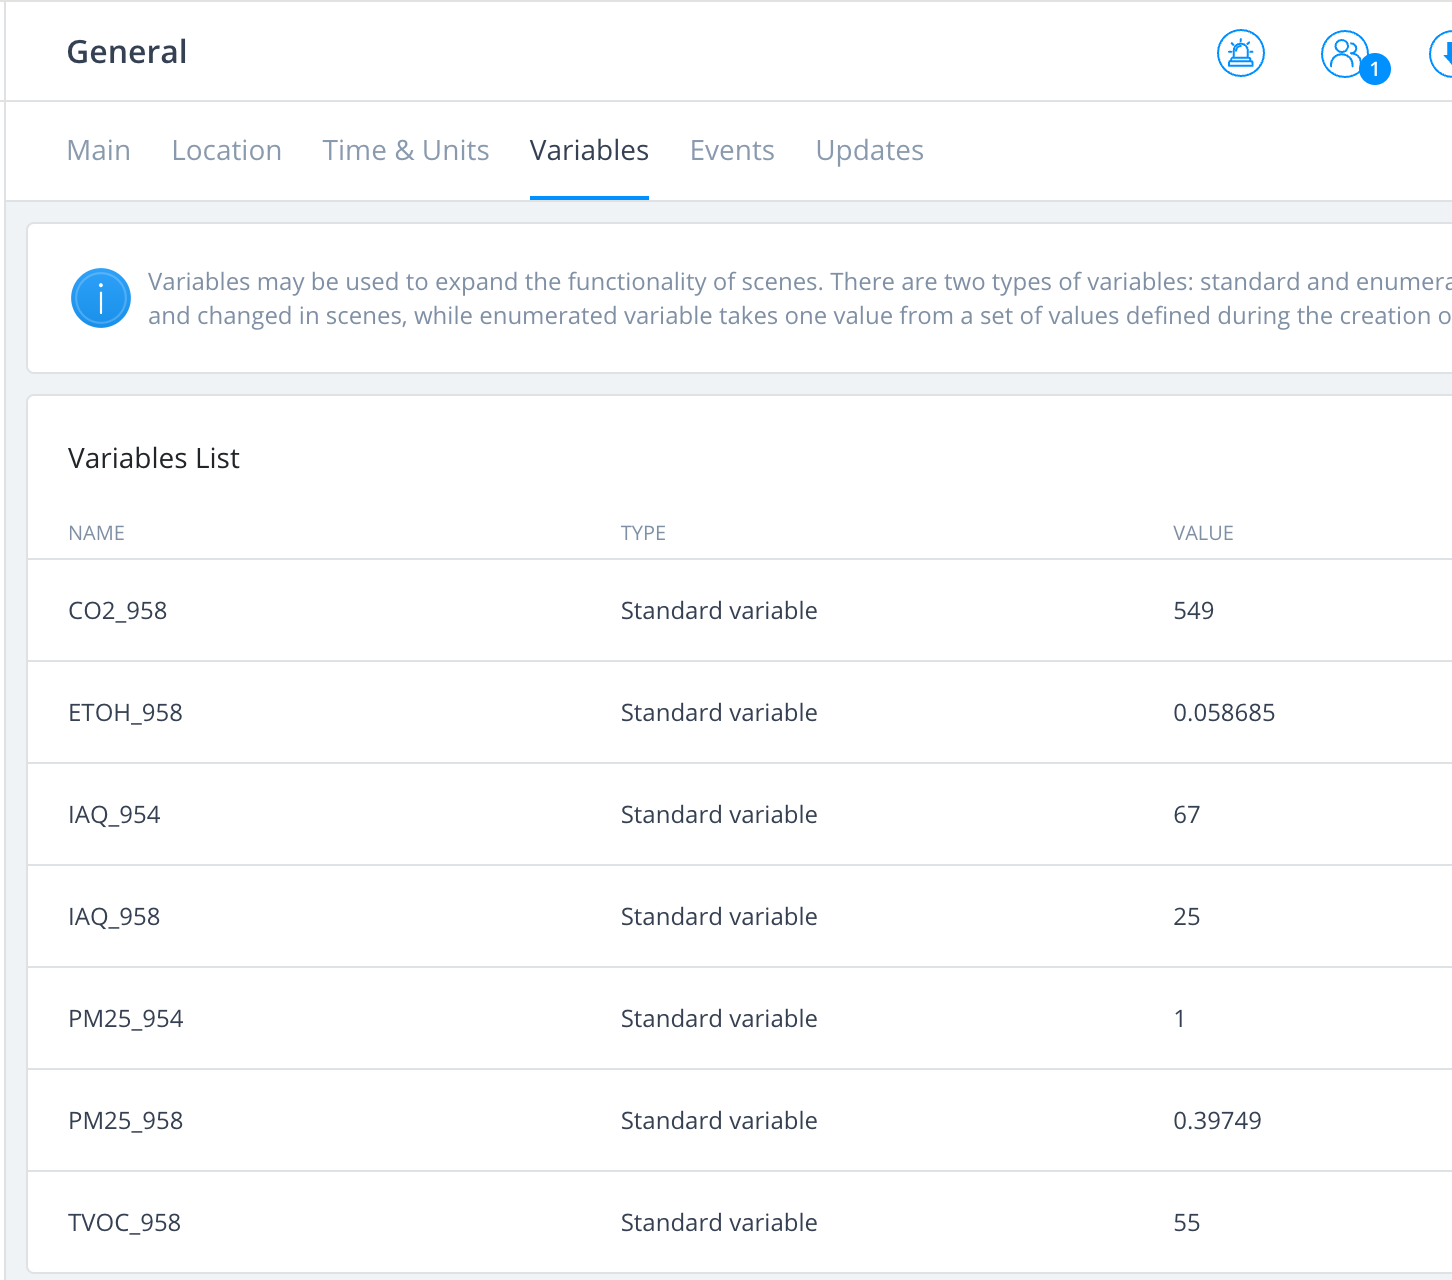1452x1280 pixels.
Task: Open the Location tab
Action: coord(226,151)
